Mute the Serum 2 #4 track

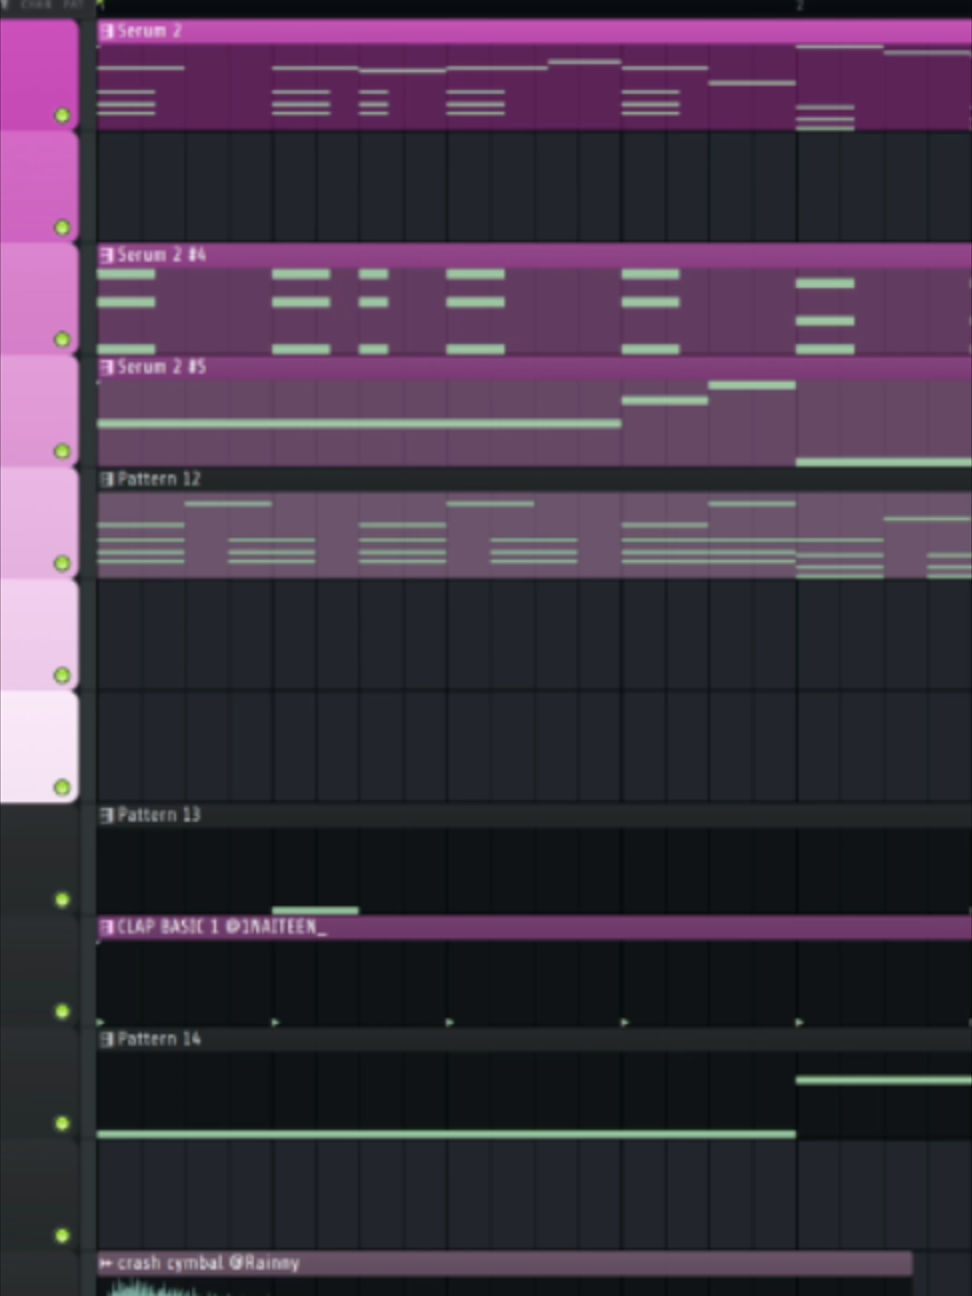(62, 340)
